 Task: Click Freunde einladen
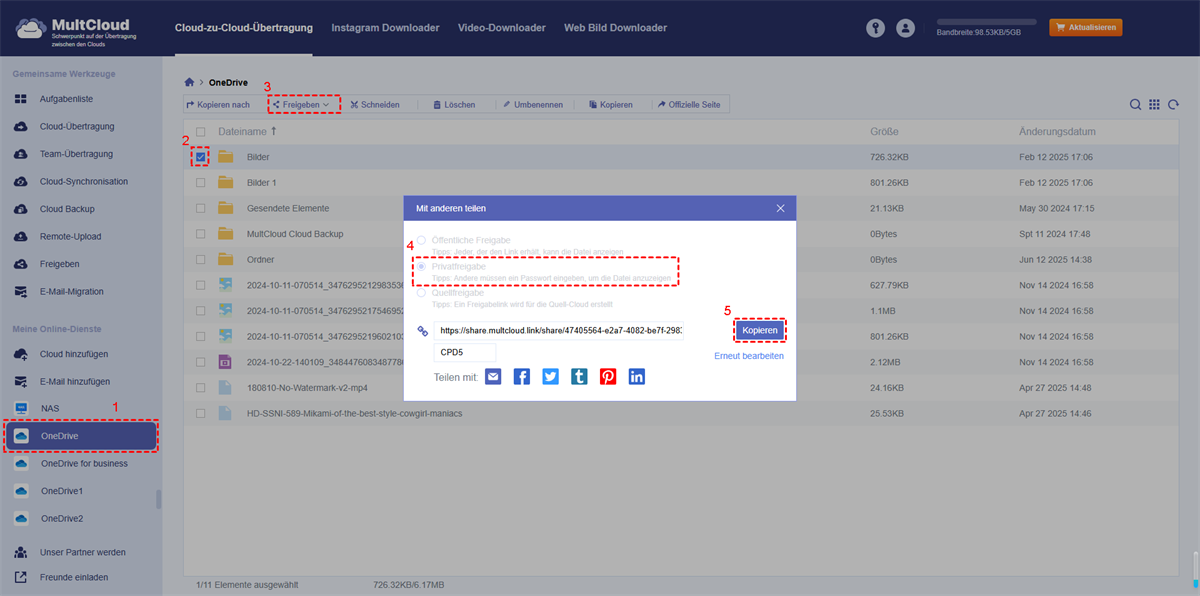(75, 577)
